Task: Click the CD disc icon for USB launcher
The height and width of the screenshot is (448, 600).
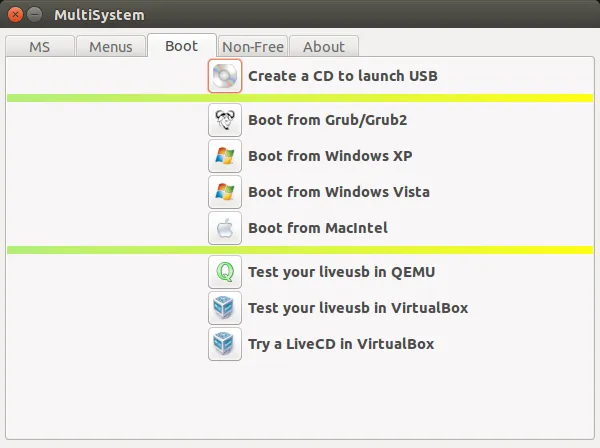Action: pos(225,76)
